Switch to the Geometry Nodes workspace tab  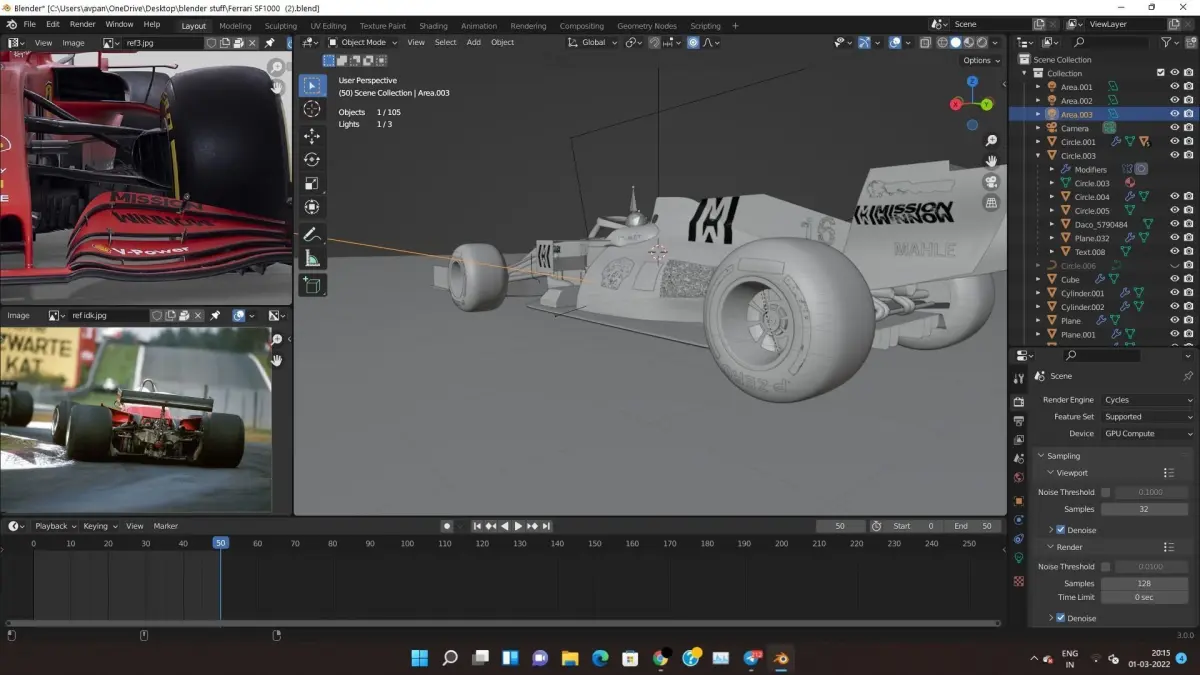coord(646,26)
